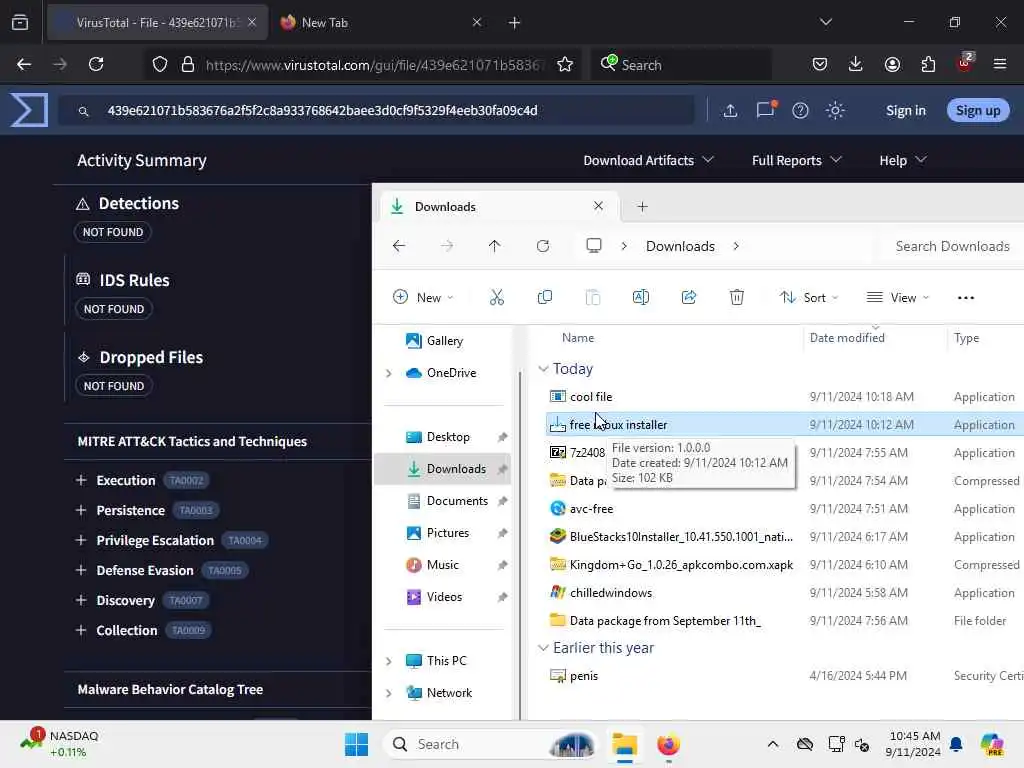Switch to the New Tab browser tab
Screen dimensions: 1024x768
point(379,22)
